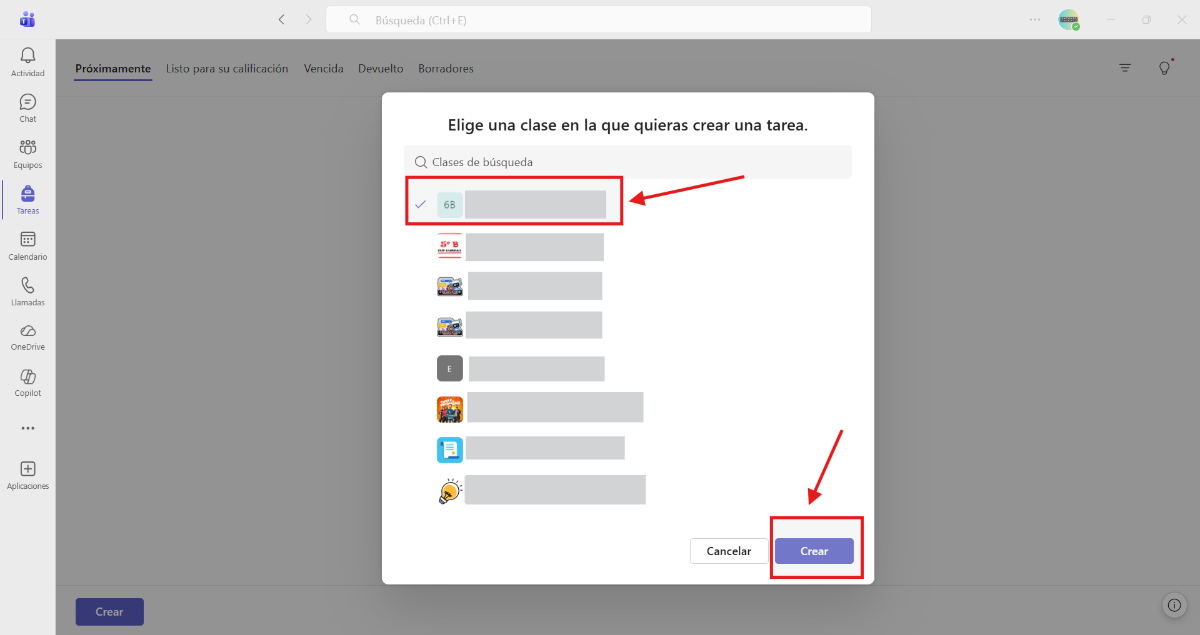Click Clases de búsqueda search field
This screenshot has height=635, width=1200.
[628, 162]
